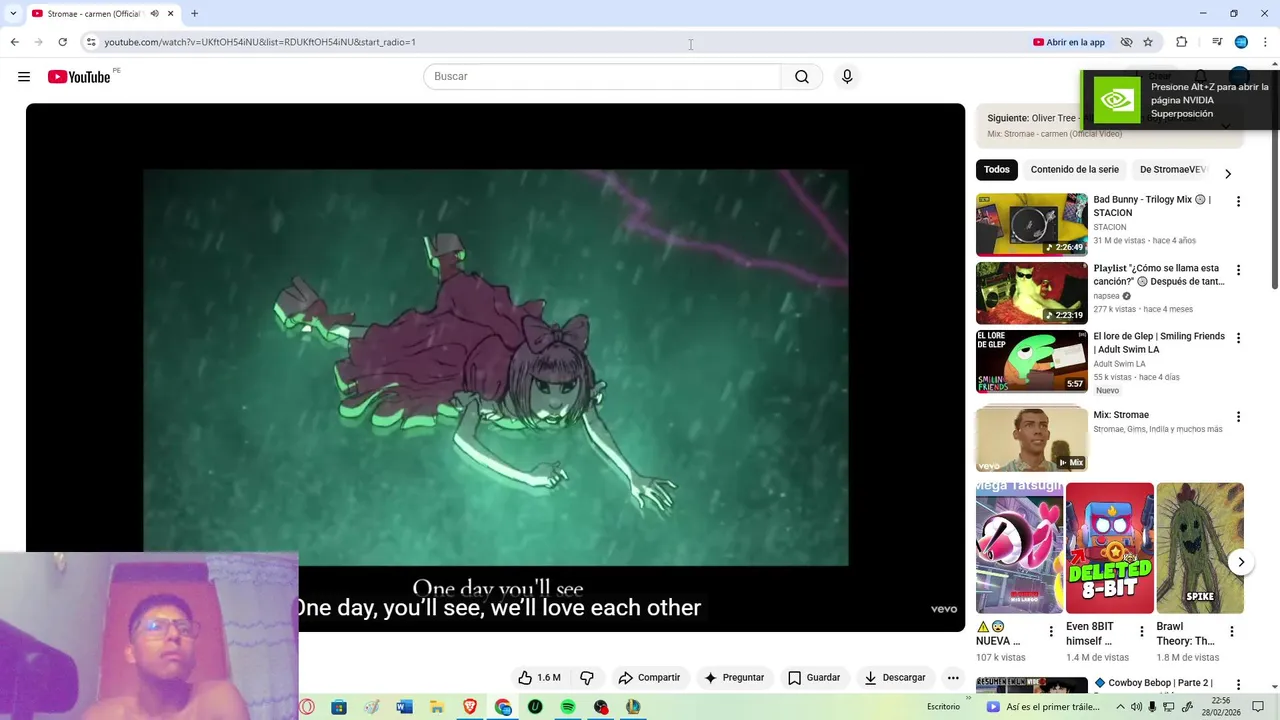Image resolution: width=1280 pixels, height=720 pixels.
Task: Open more actions menu below the video
Action: tap(953, 677)
